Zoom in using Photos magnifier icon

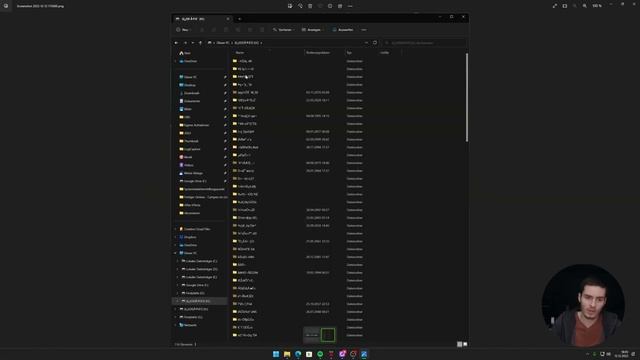(584, 6)
